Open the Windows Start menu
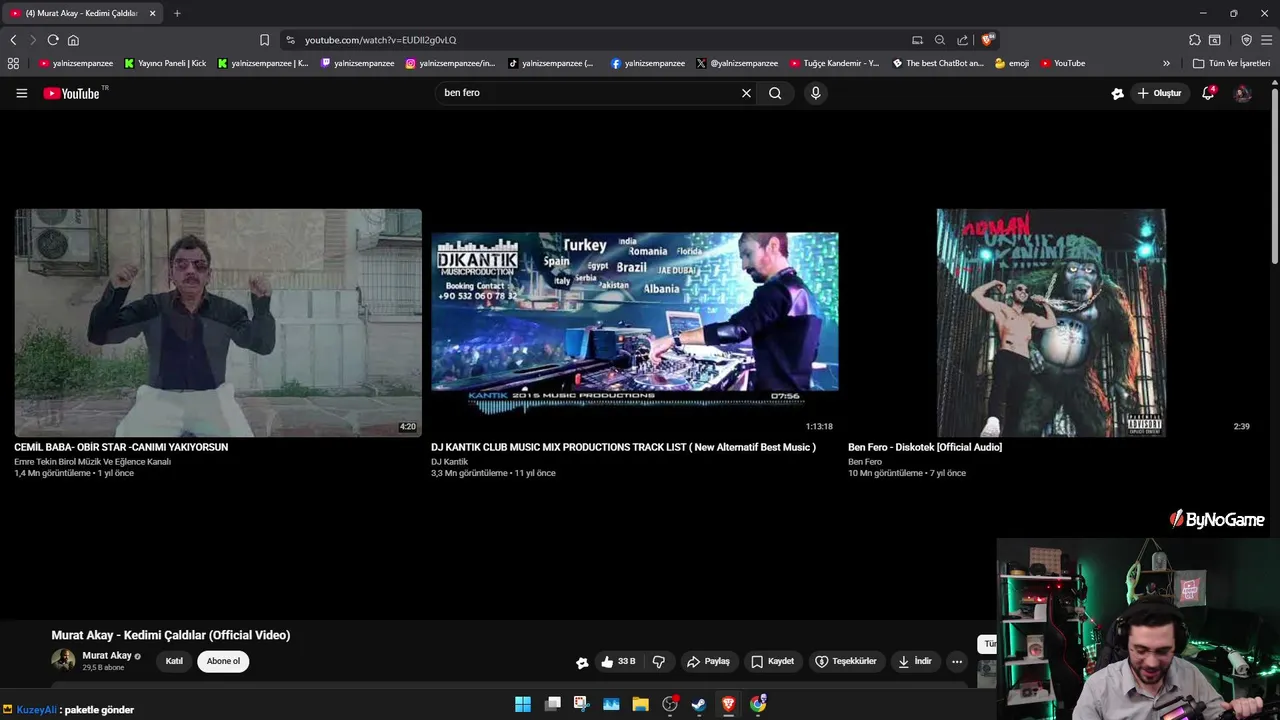The image size is (1280, 720). [523, 704]
